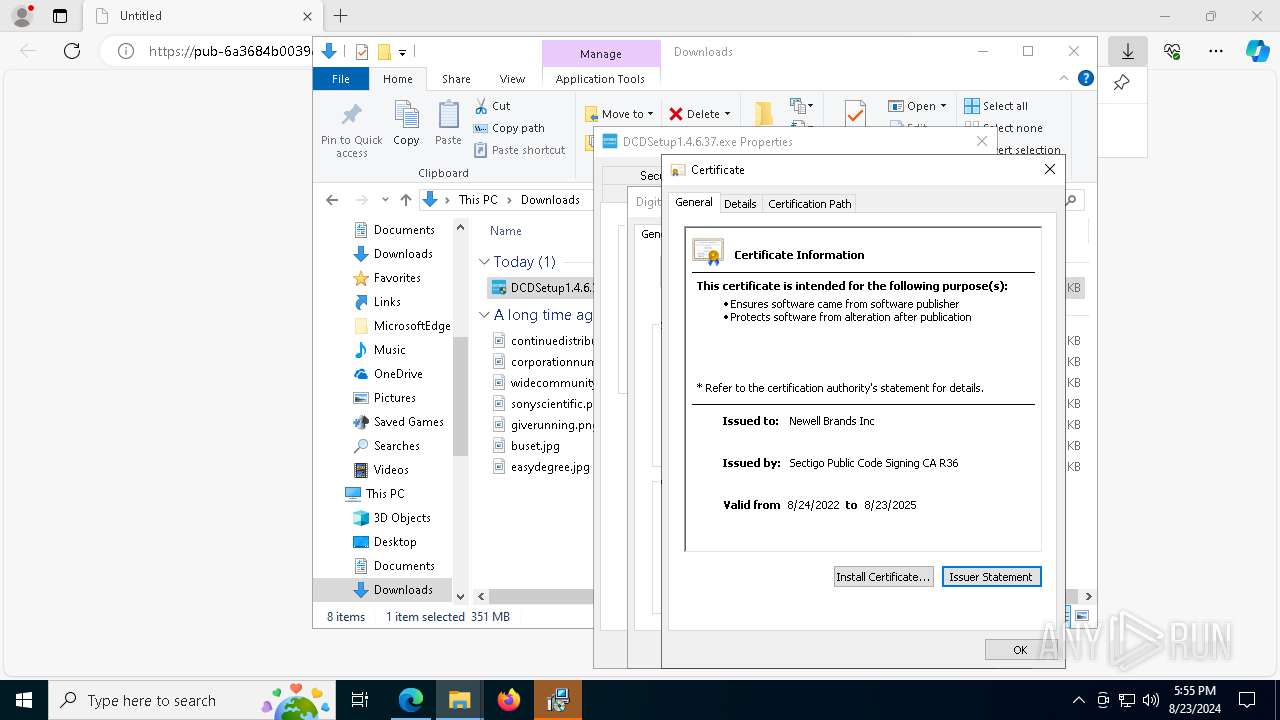Click the Name column header

click(506, 231)
